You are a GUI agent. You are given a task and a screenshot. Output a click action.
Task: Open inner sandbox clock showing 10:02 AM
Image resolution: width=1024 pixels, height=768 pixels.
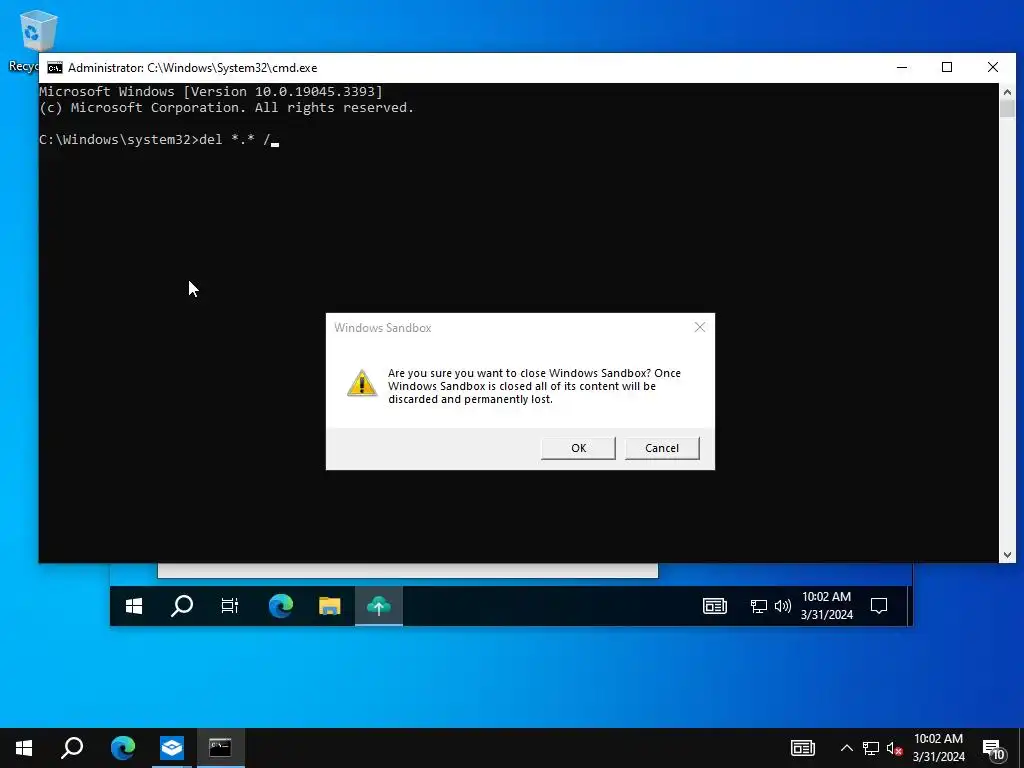click(827, 605)
